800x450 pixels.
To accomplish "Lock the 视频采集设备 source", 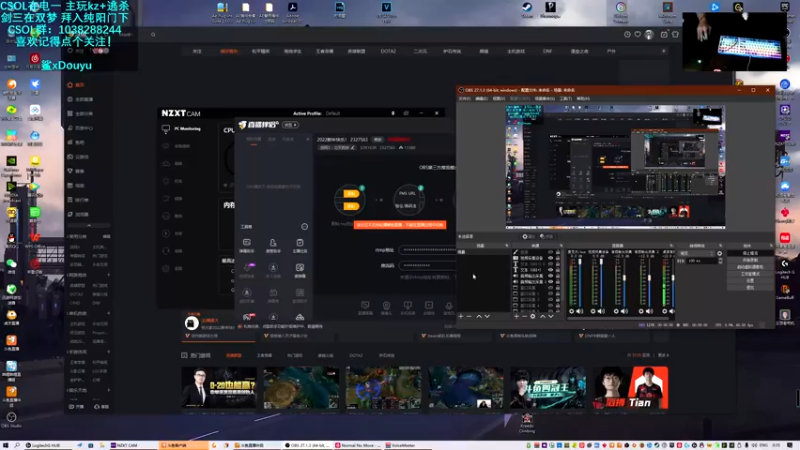I will tap(558, 258).
